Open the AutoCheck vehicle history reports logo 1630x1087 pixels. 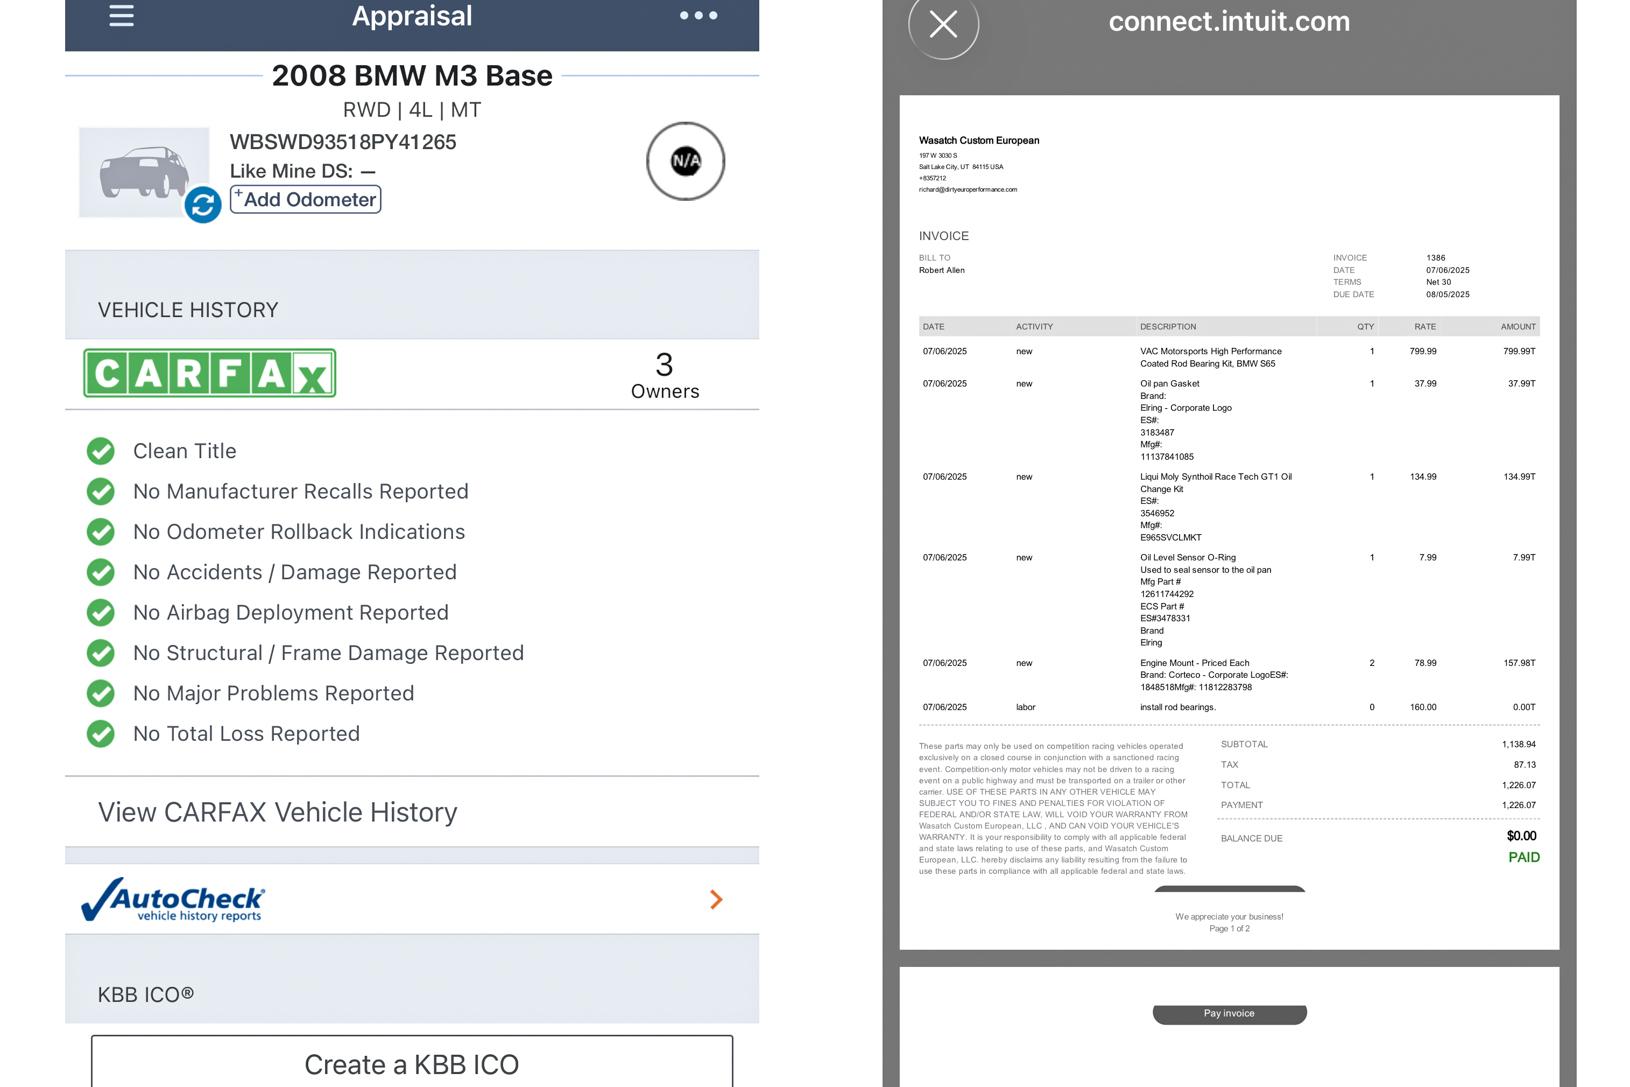click(173, 899)
